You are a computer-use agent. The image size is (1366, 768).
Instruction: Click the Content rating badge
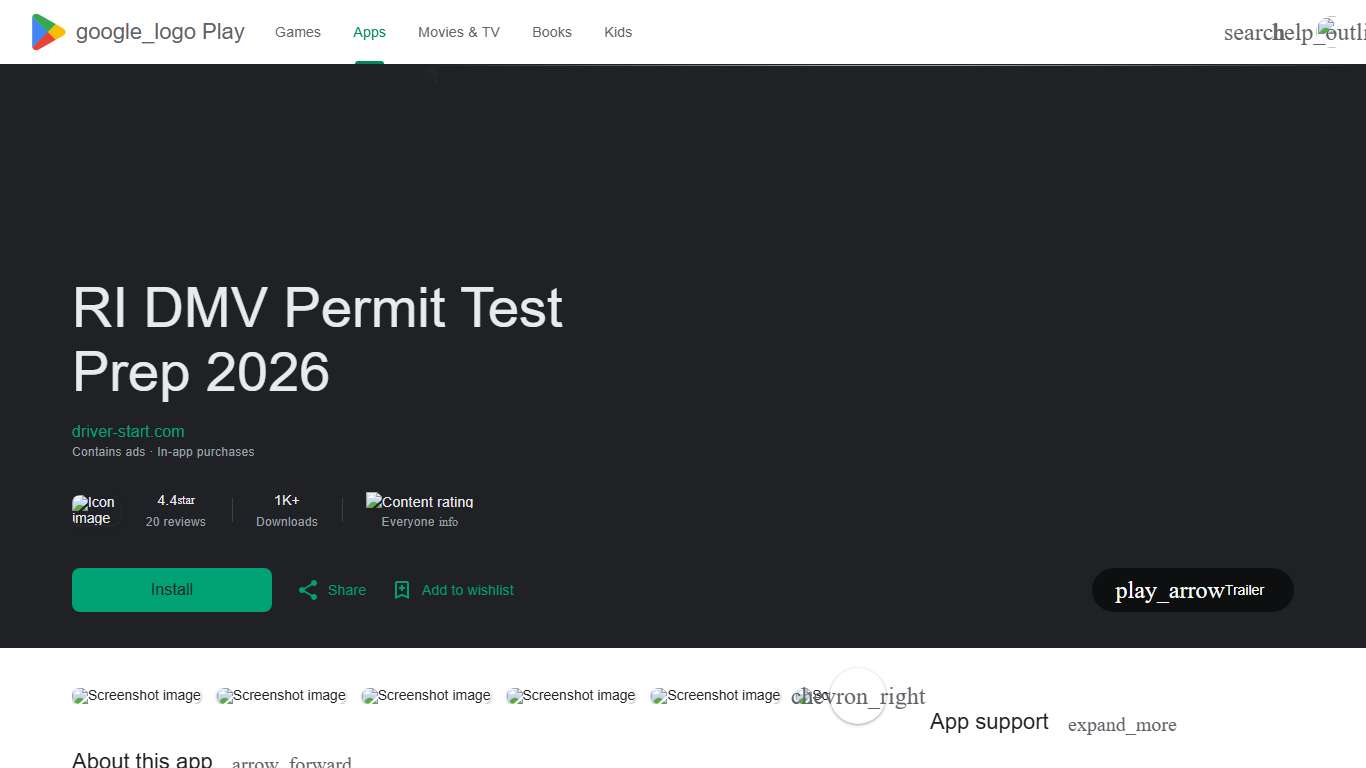pyautogui.click(x=419, y=502)
